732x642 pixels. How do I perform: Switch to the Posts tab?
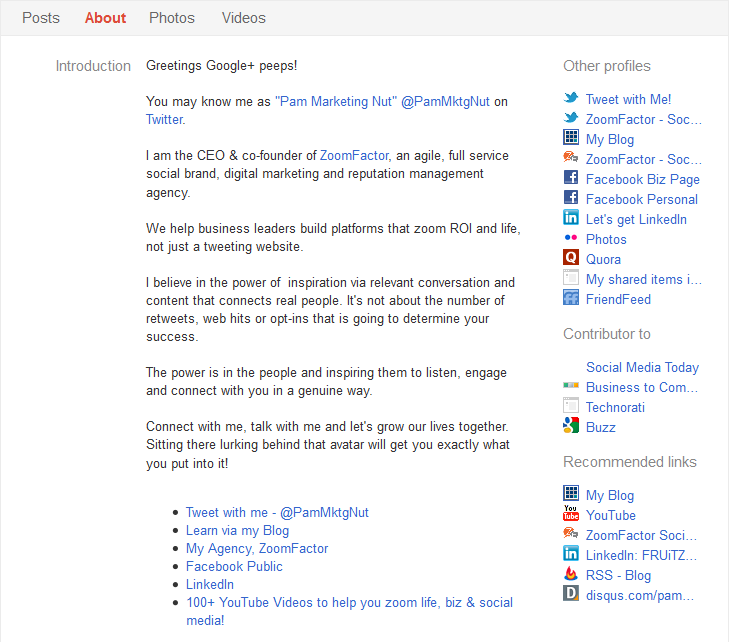tap(41, 18)
